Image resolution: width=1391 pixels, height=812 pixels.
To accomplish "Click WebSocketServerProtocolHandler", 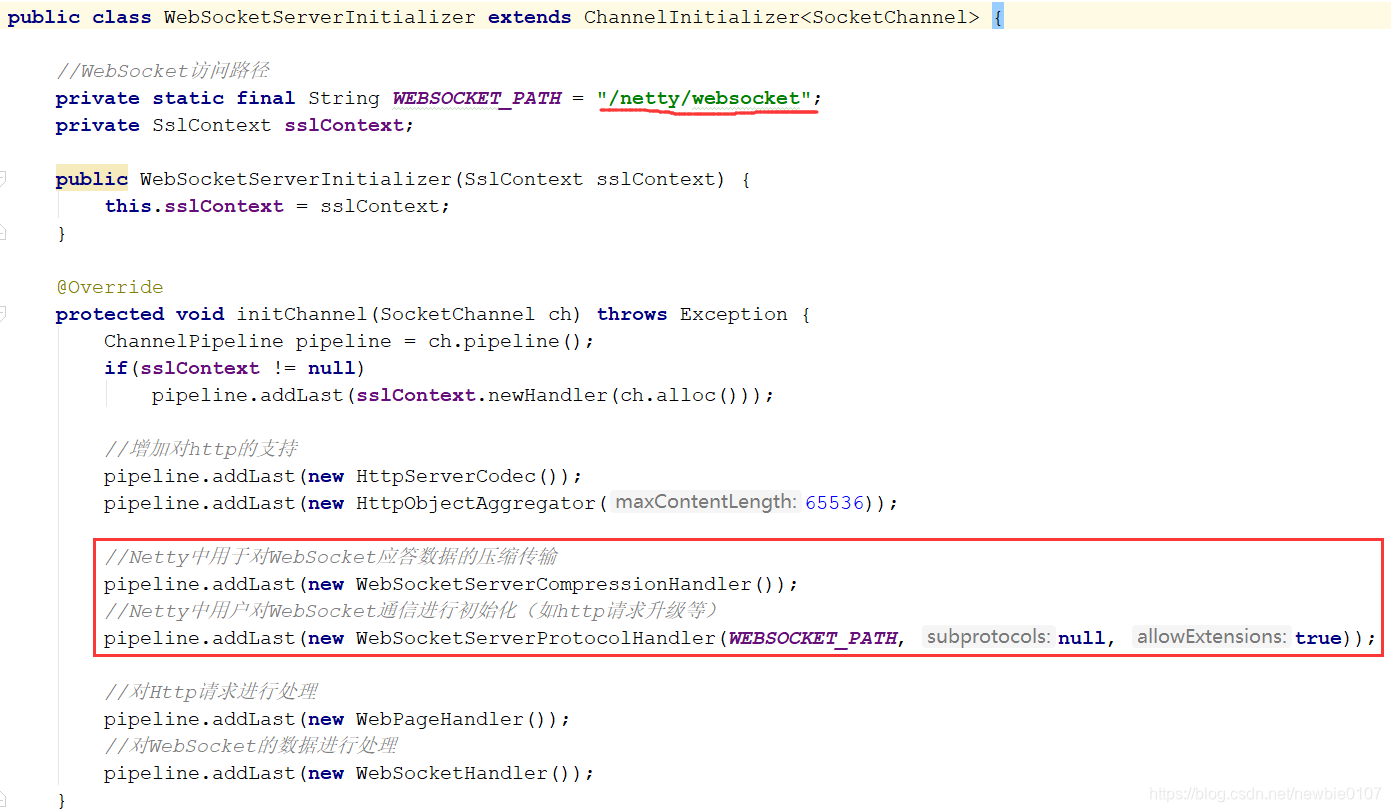I will [536, 638].
